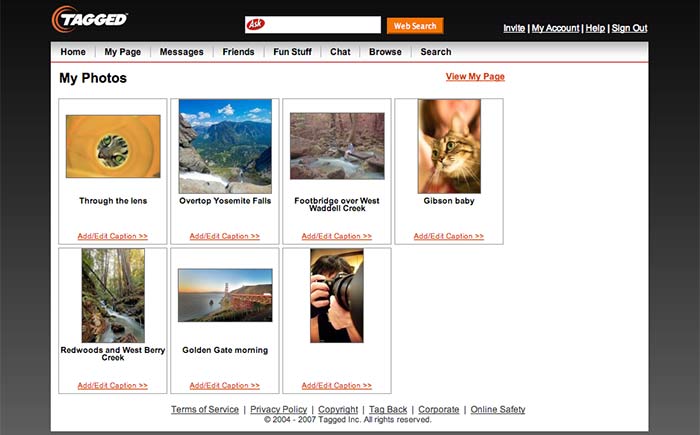The height and width of the screenshot is (435, 700).
Task: Open the Redwoods and West Berry Creek photo
Action: point(113,295)
